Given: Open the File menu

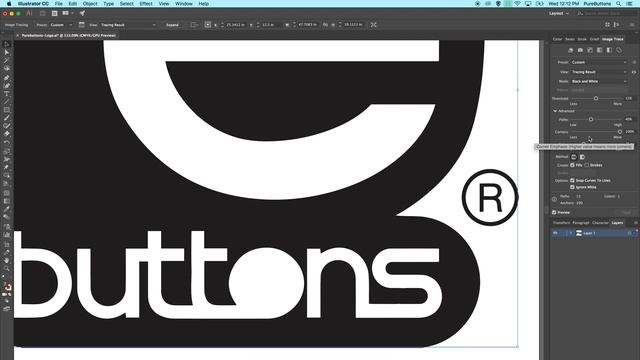Looking at the screenshot, I should 59,4.
